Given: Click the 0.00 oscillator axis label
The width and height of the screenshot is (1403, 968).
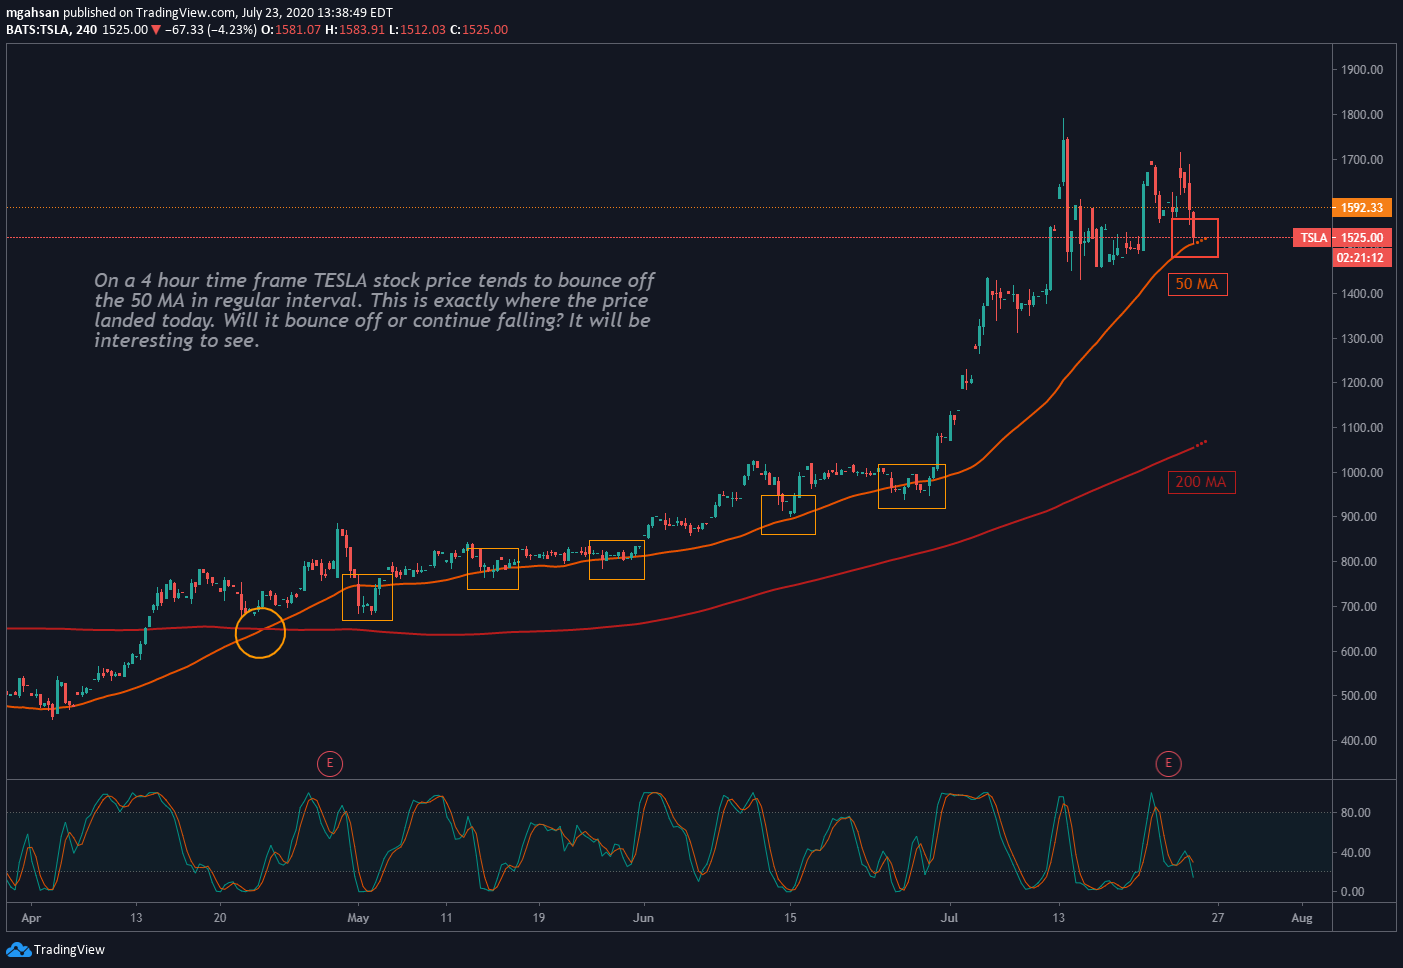Looking at the screenshot, I should [x=1353, y=892].
